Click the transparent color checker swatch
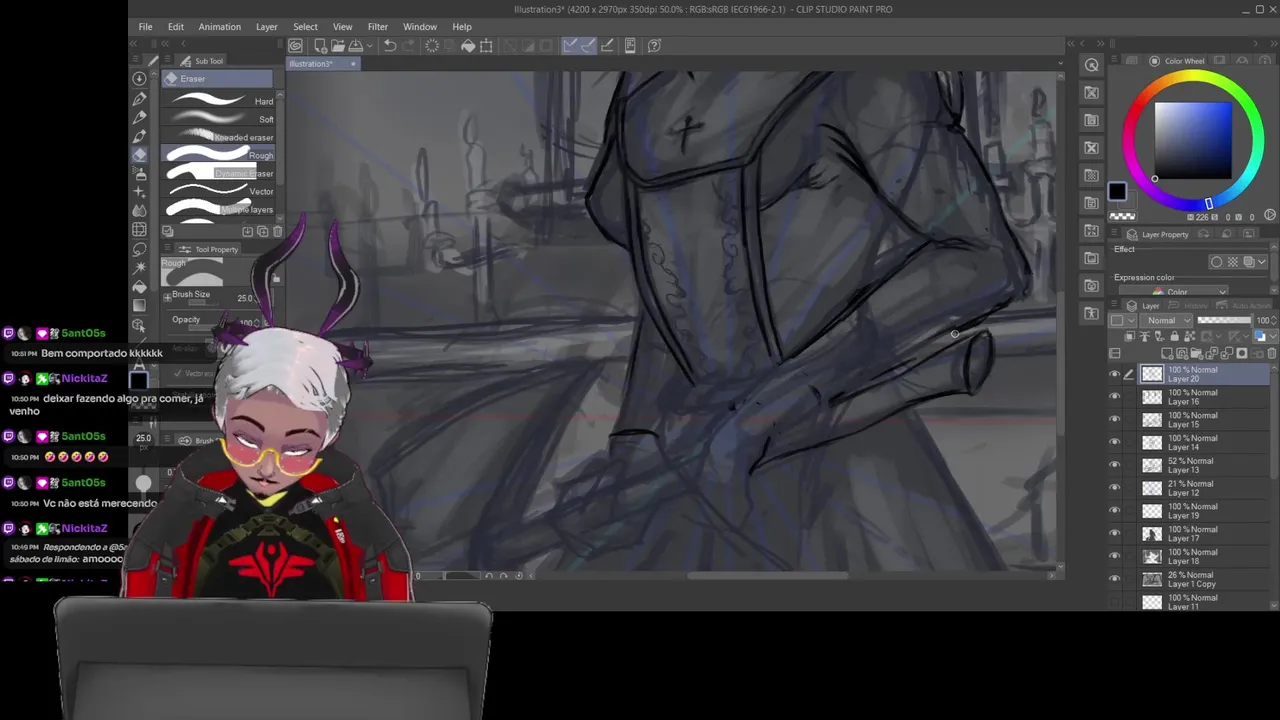 [x=1122, y=216]
